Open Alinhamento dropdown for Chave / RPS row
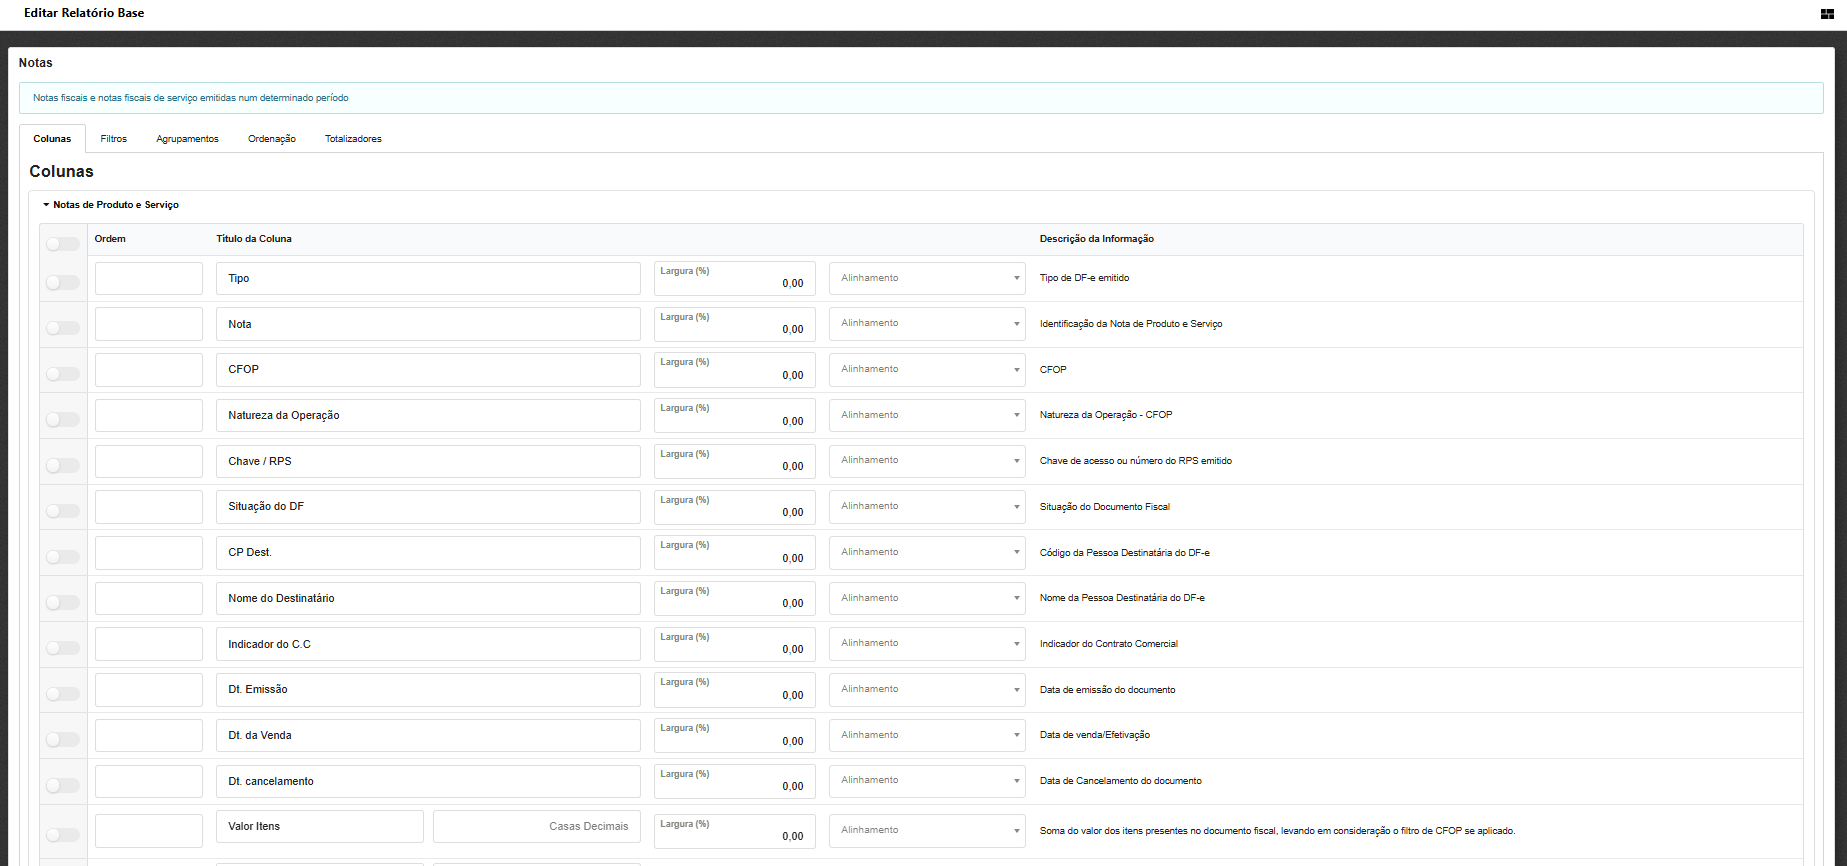 (x=926, y=461)
